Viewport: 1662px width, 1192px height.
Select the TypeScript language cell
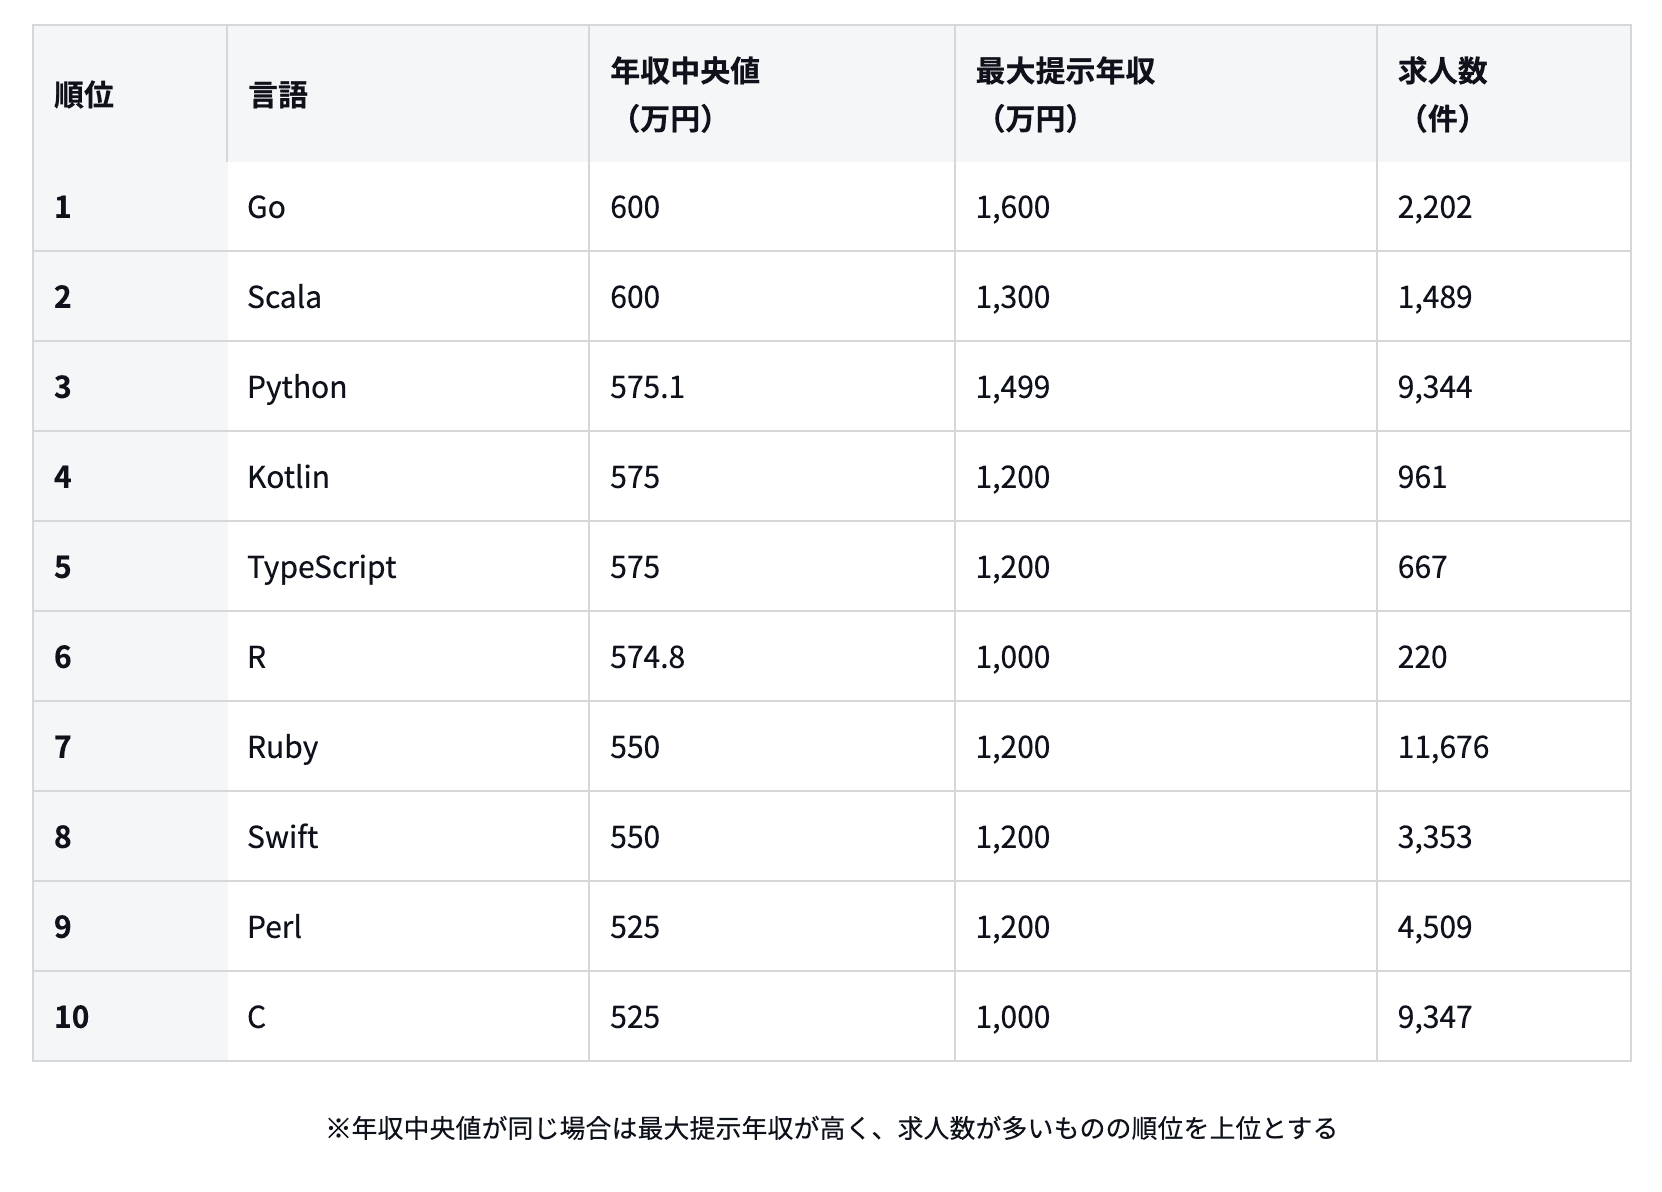321,567
